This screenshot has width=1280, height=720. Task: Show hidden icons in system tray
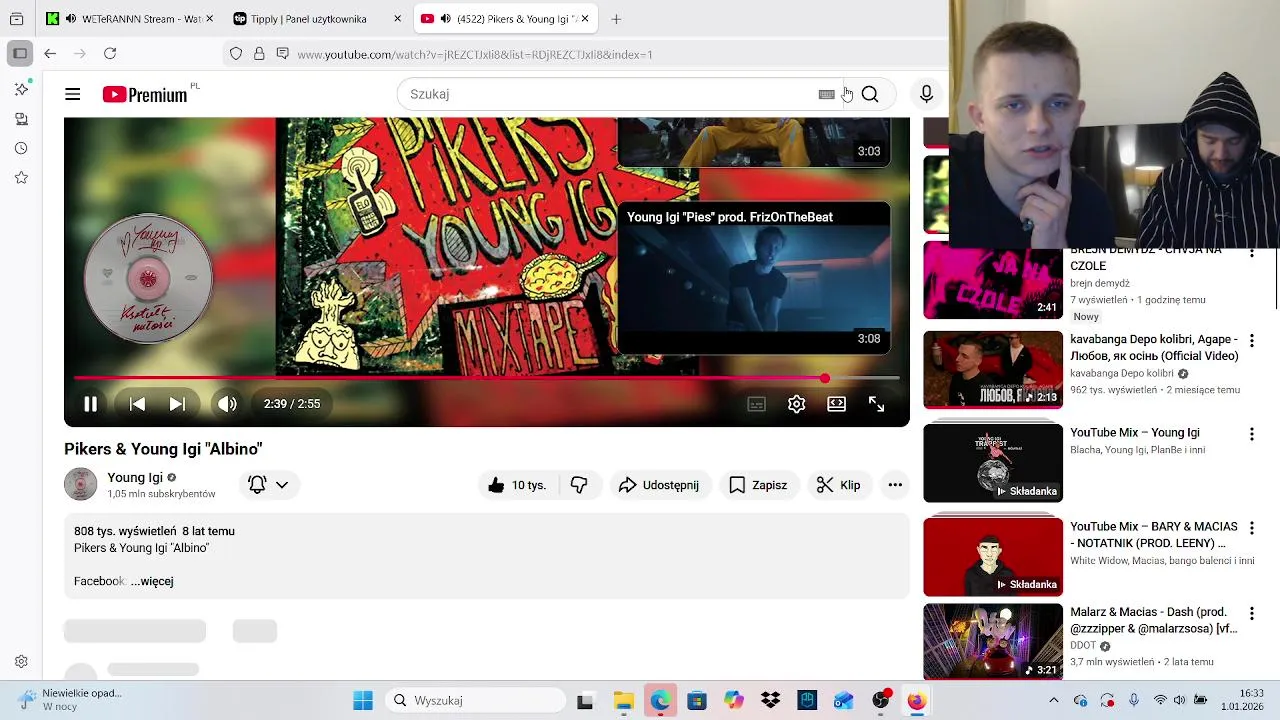1053,701
